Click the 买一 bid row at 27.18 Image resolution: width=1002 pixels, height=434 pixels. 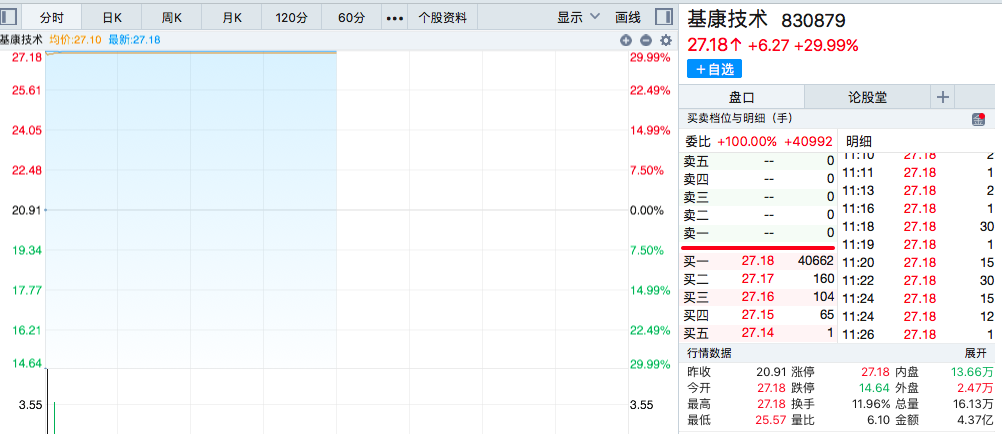click(x=759, y=261)
